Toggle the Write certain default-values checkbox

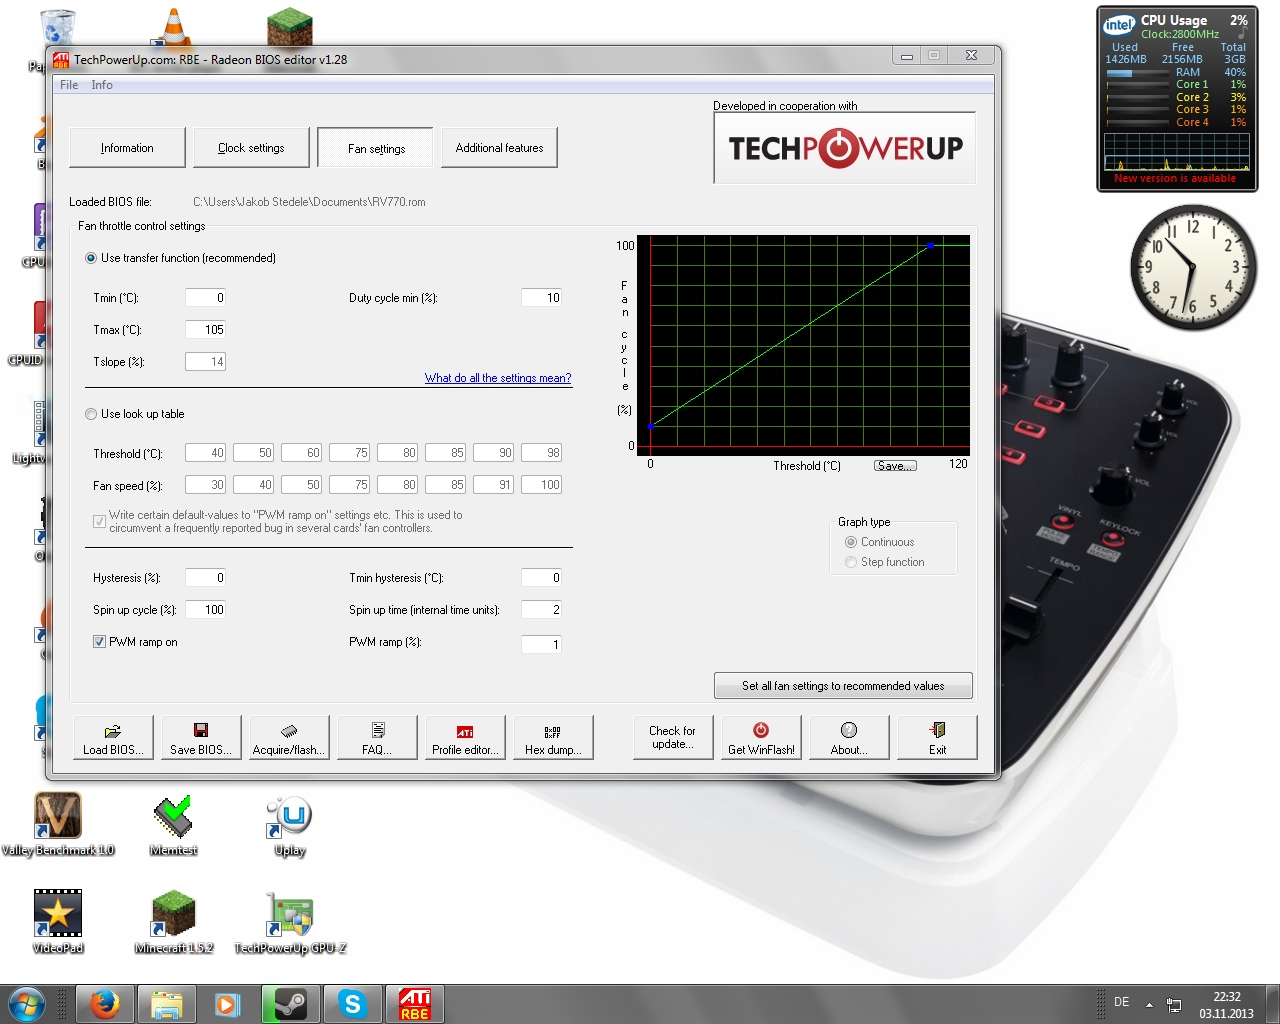(99, 521)
